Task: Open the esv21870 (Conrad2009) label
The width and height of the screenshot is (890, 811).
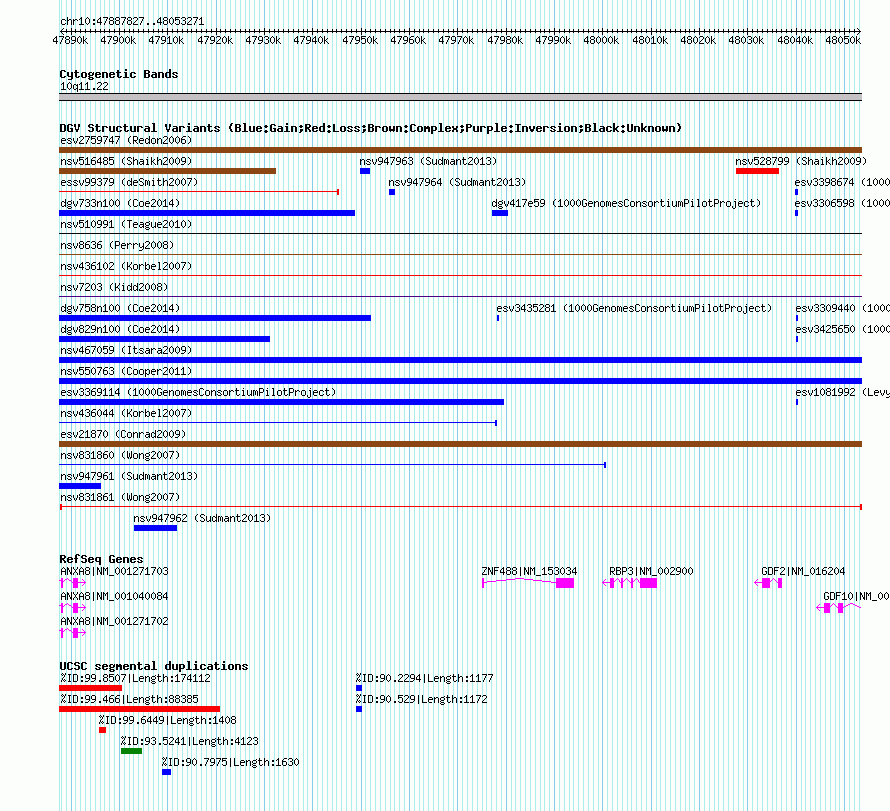Action: coord(123,434)
